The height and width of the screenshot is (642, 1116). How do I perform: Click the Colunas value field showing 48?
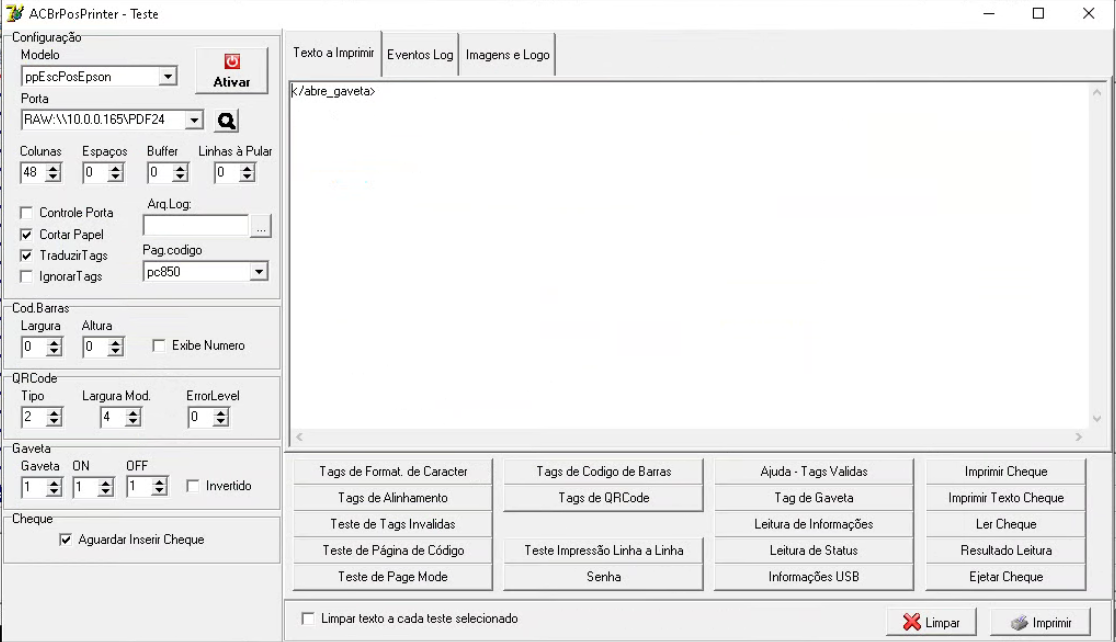click(x=33, y=172)
